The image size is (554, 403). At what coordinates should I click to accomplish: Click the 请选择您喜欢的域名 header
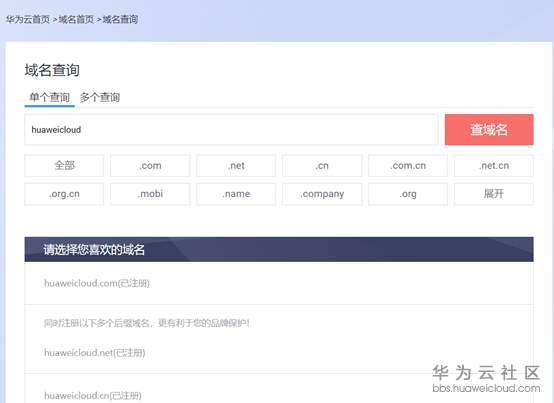(x=279, y=249)
